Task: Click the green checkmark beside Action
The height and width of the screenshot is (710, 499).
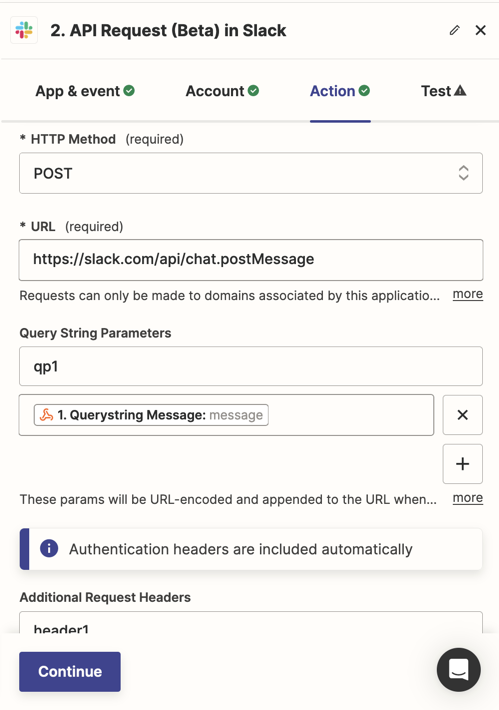Action: click(x=364, y=91)
